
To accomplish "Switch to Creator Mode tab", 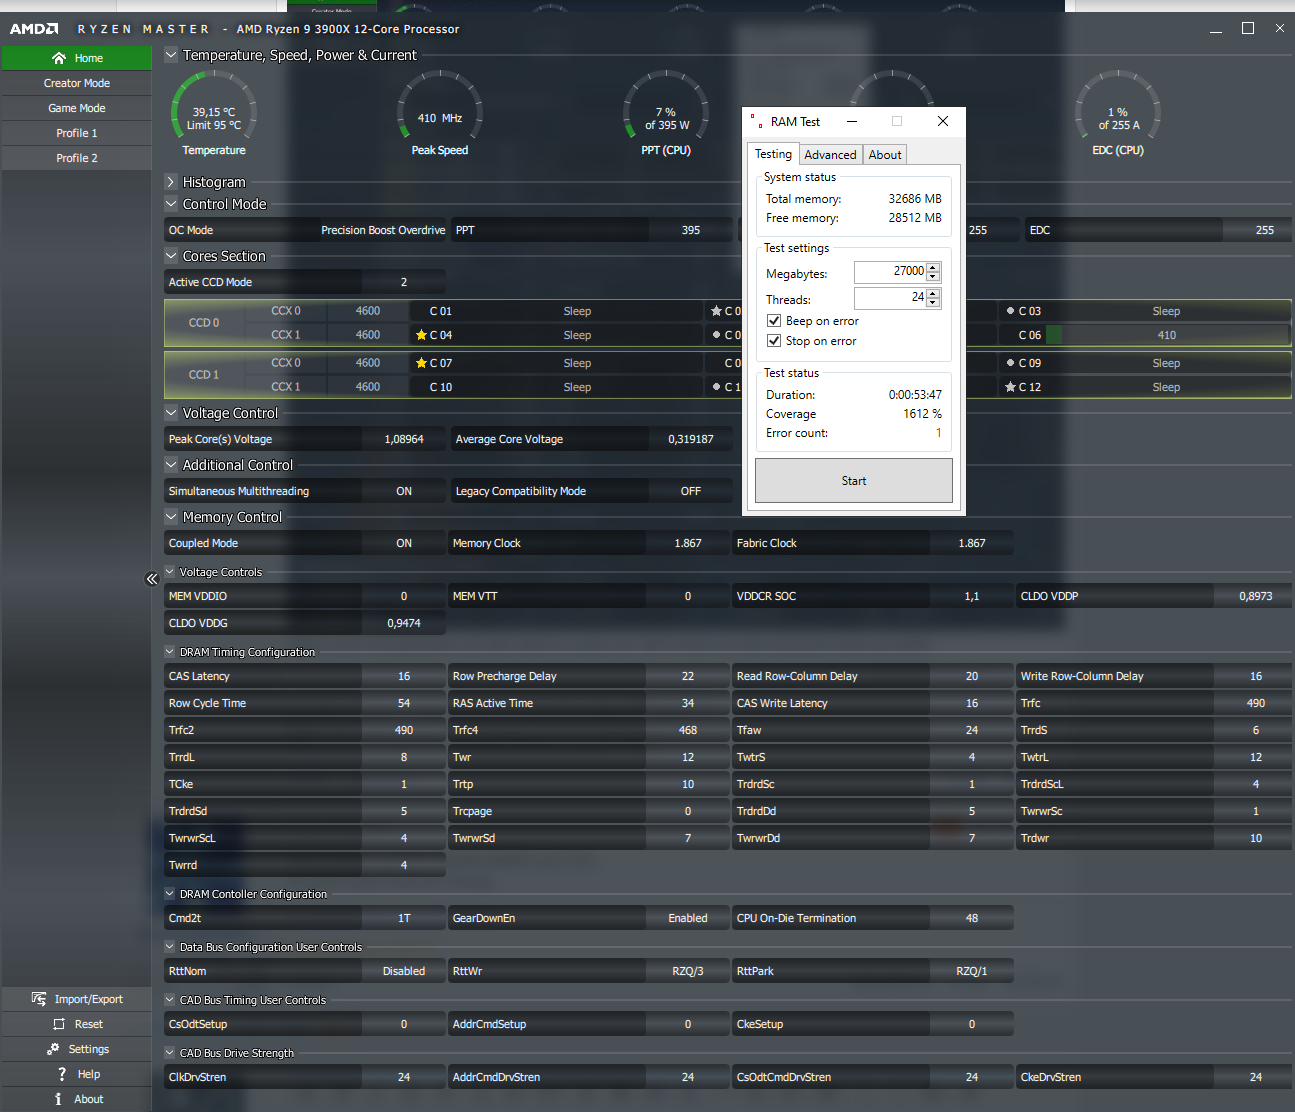I will [77, 83].
